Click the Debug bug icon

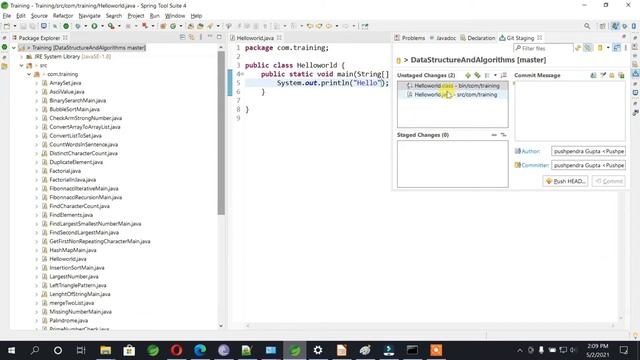coord(78,26)
